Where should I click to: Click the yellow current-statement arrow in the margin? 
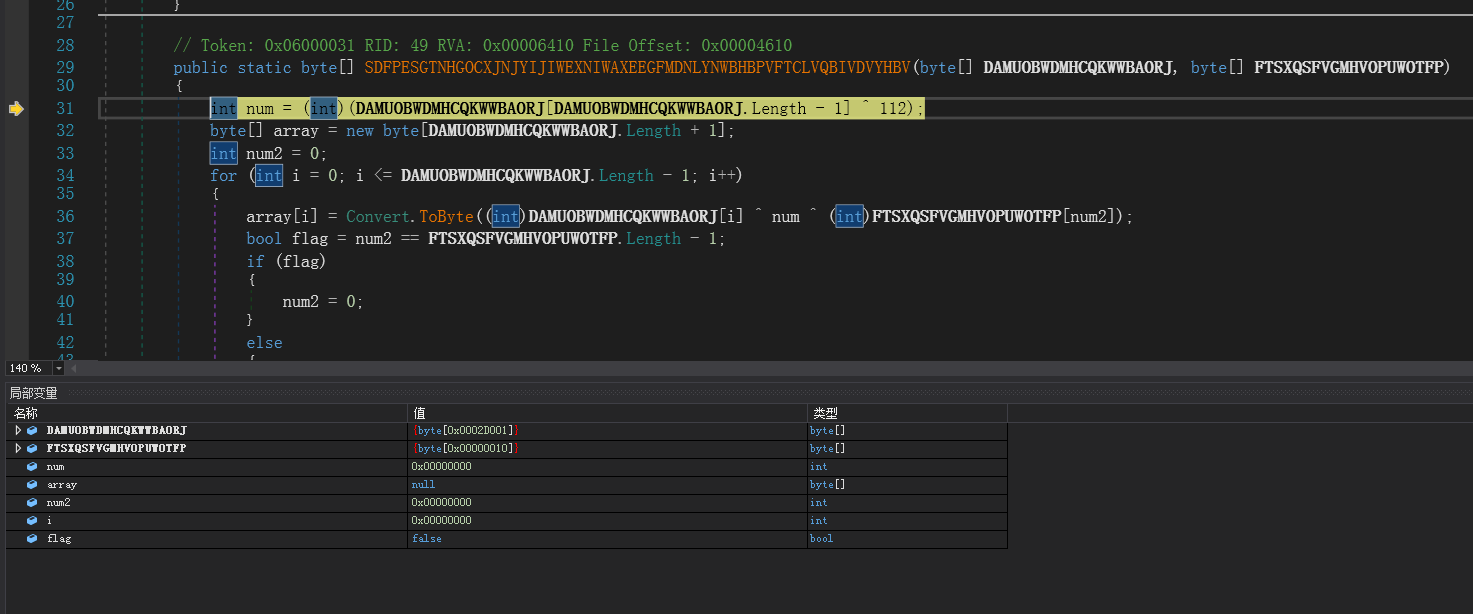tap(16, 109)
